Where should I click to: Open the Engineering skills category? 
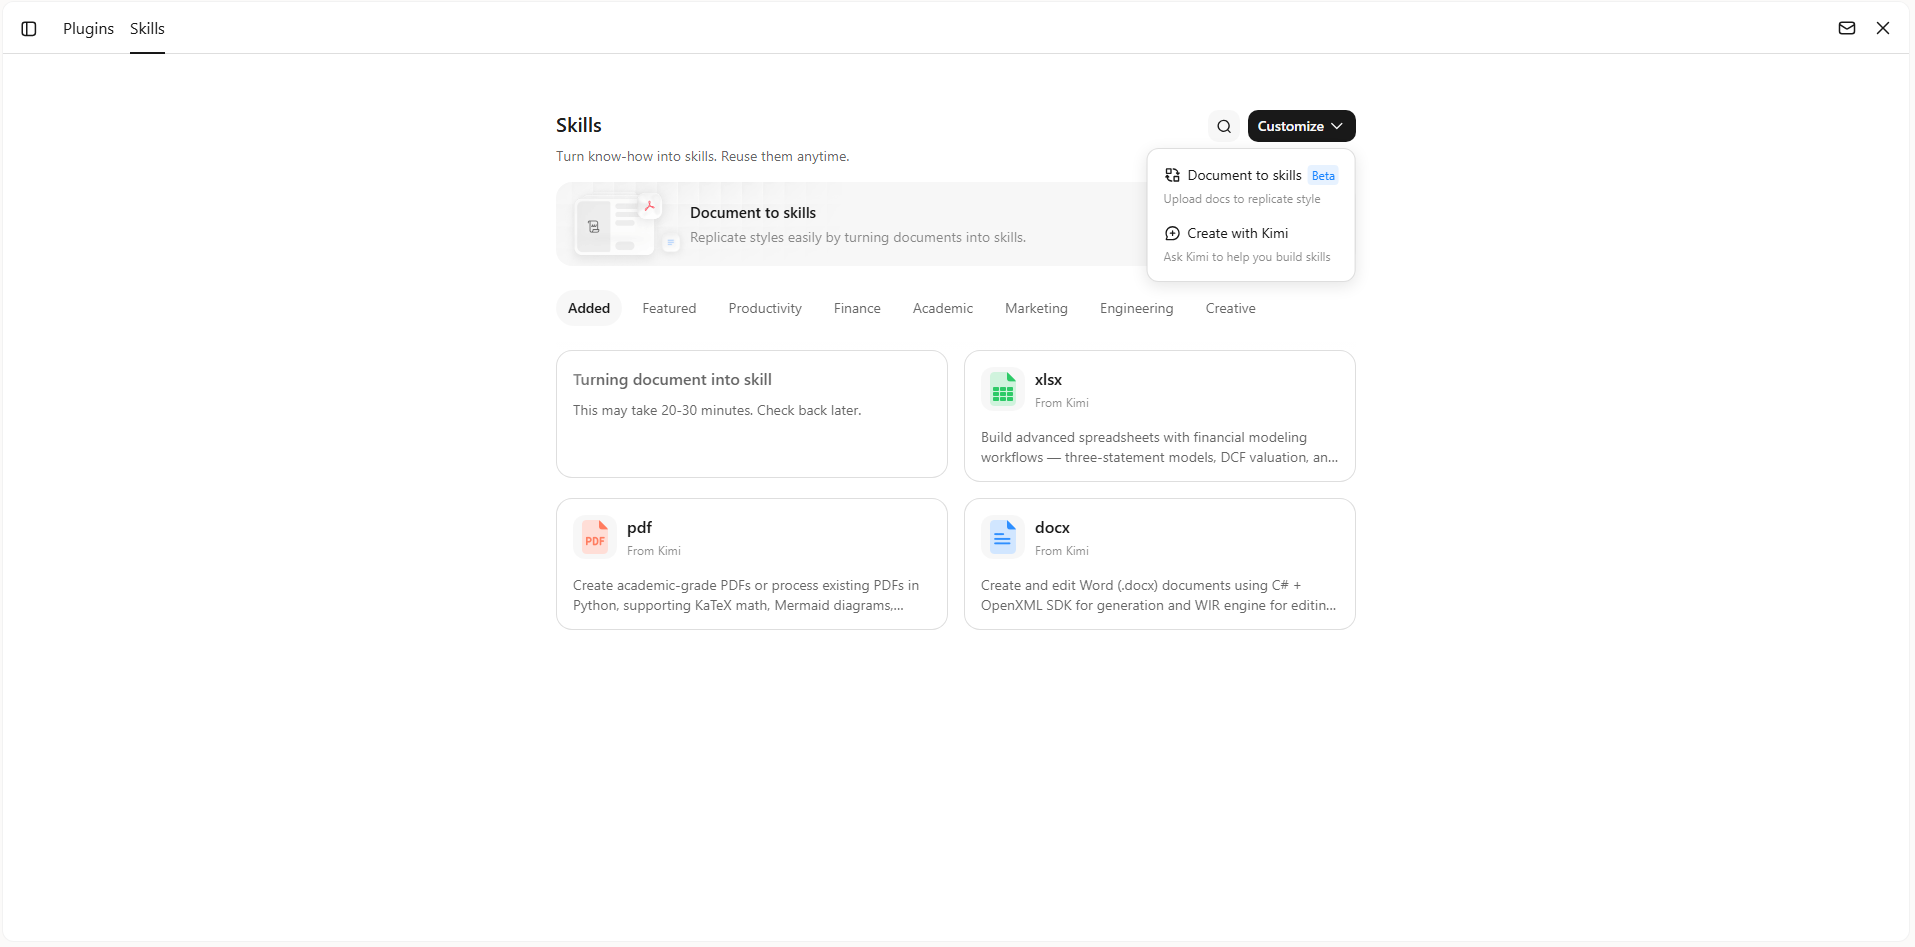(1136, 308)
